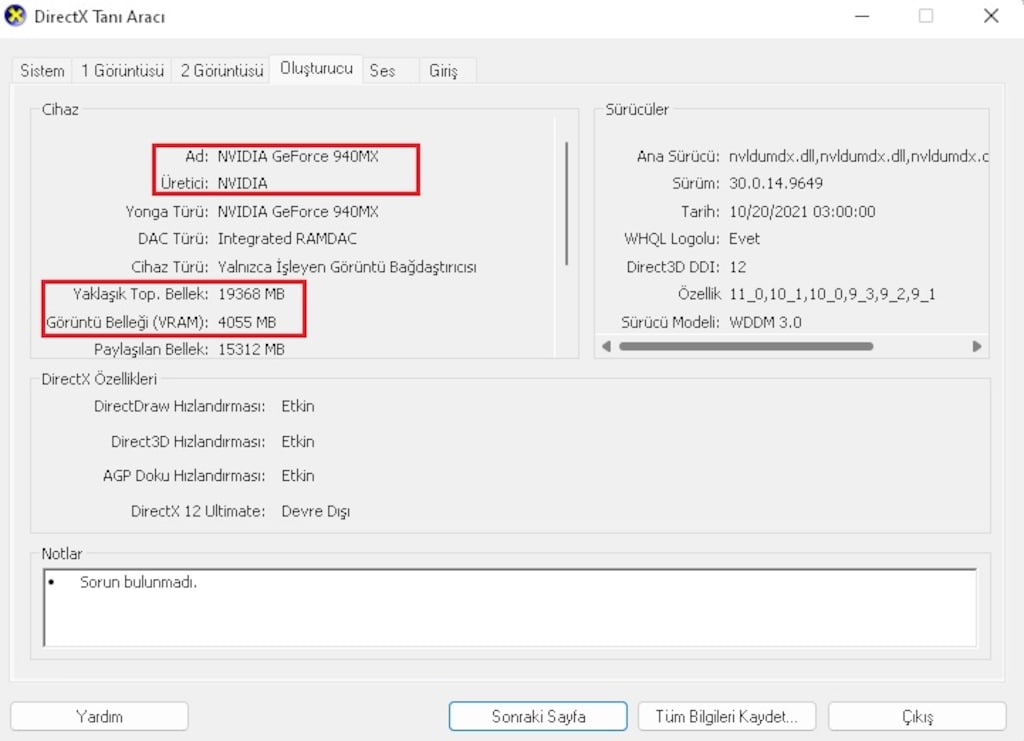The height and width of the screenshot is (741, 1024).
Task: Click the Çıkış button
Action: 917,716
